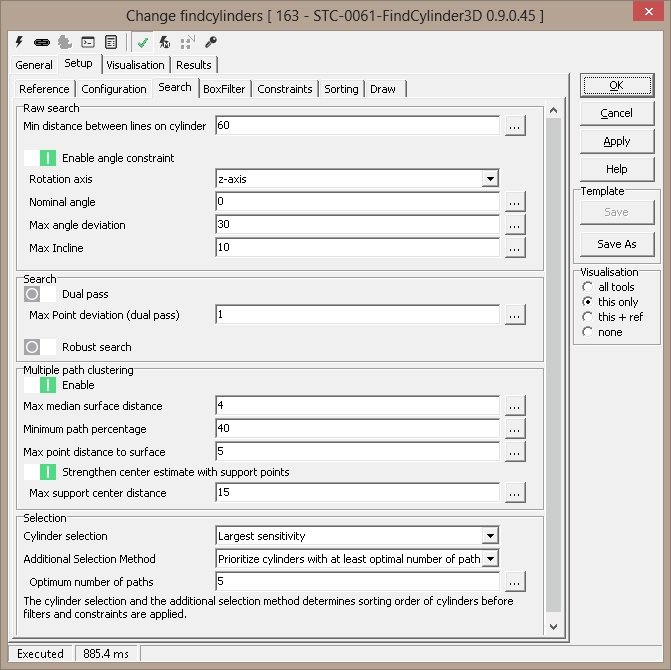
Task: Enable the Robust search toggle
Action: (x=41, y=347)
